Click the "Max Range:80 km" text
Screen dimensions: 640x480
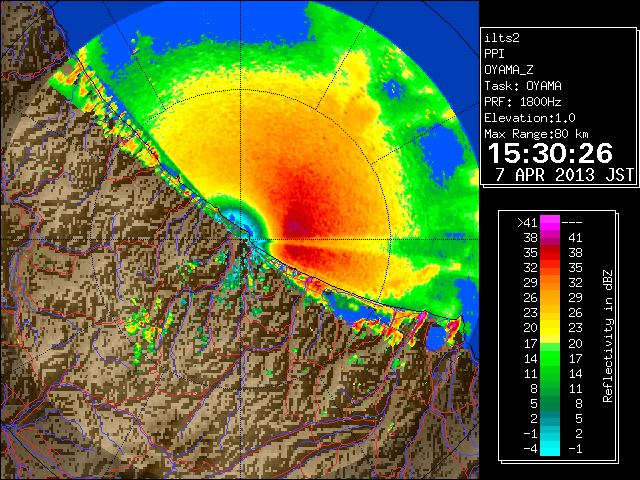pos(536,134)
